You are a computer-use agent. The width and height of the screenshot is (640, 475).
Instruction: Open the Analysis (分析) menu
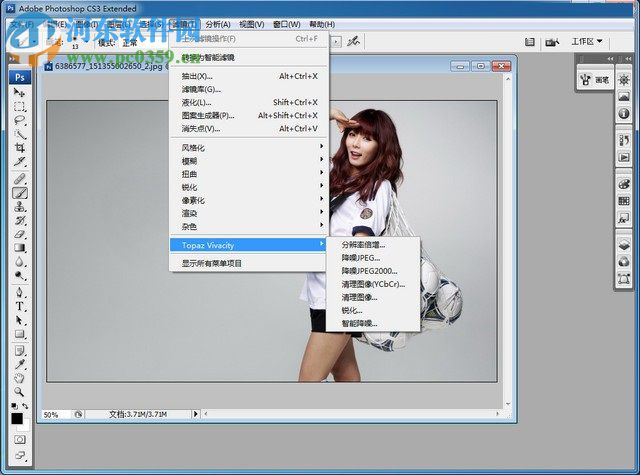218,24
